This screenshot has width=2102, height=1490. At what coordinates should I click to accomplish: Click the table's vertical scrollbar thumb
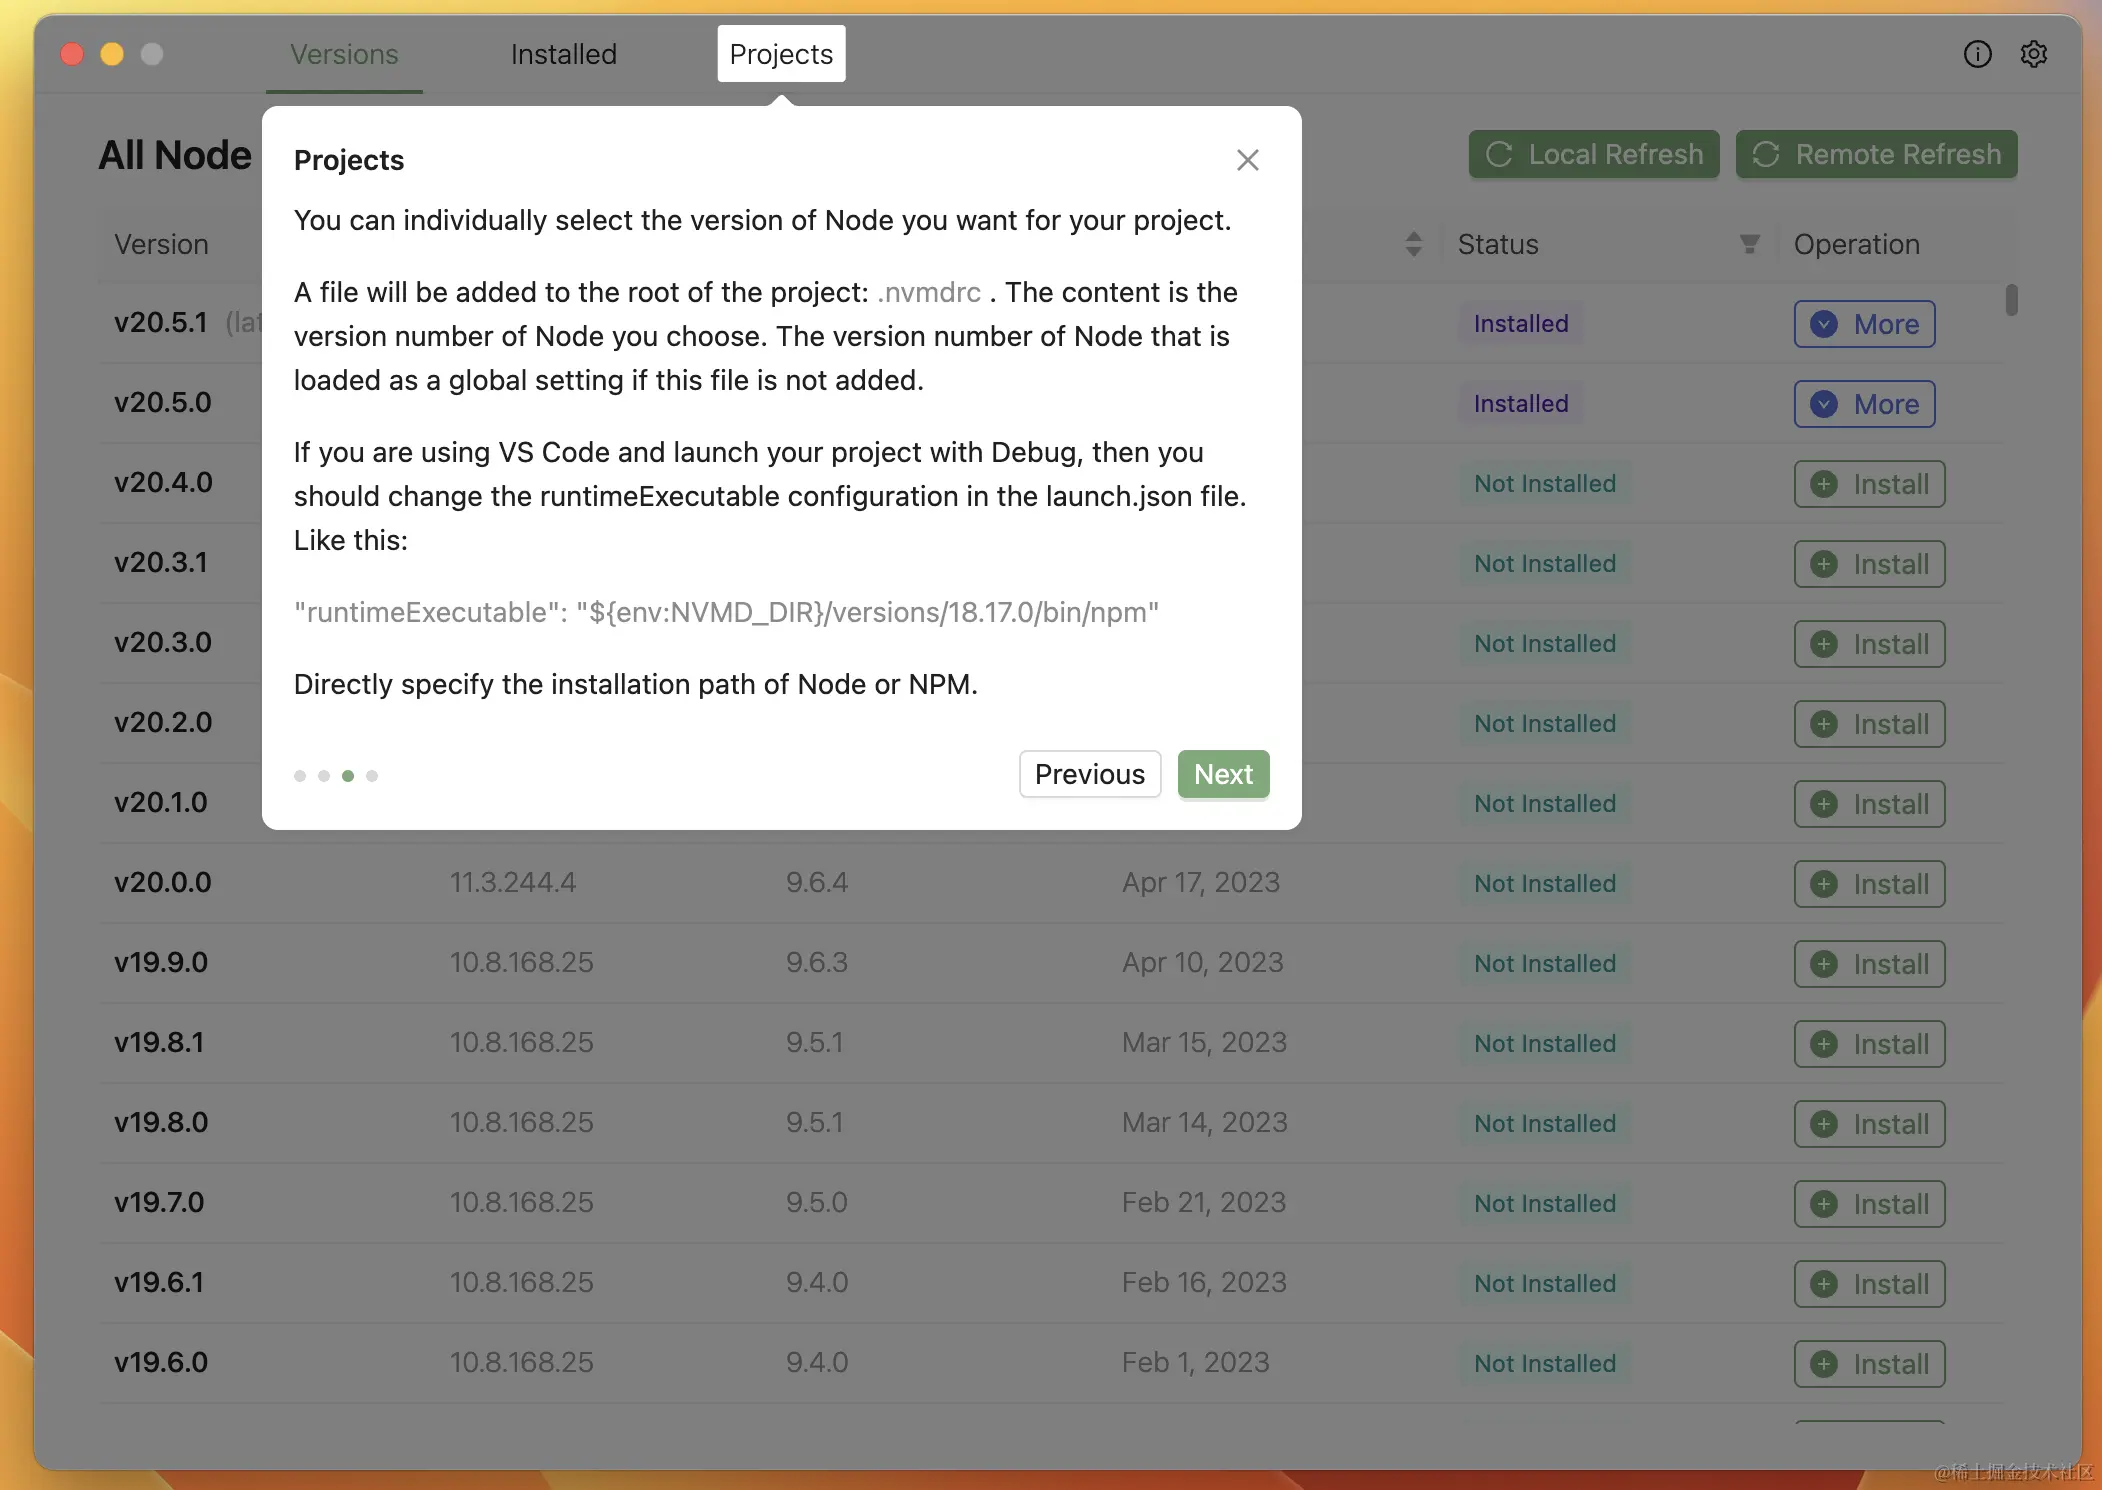[2011, 300]
